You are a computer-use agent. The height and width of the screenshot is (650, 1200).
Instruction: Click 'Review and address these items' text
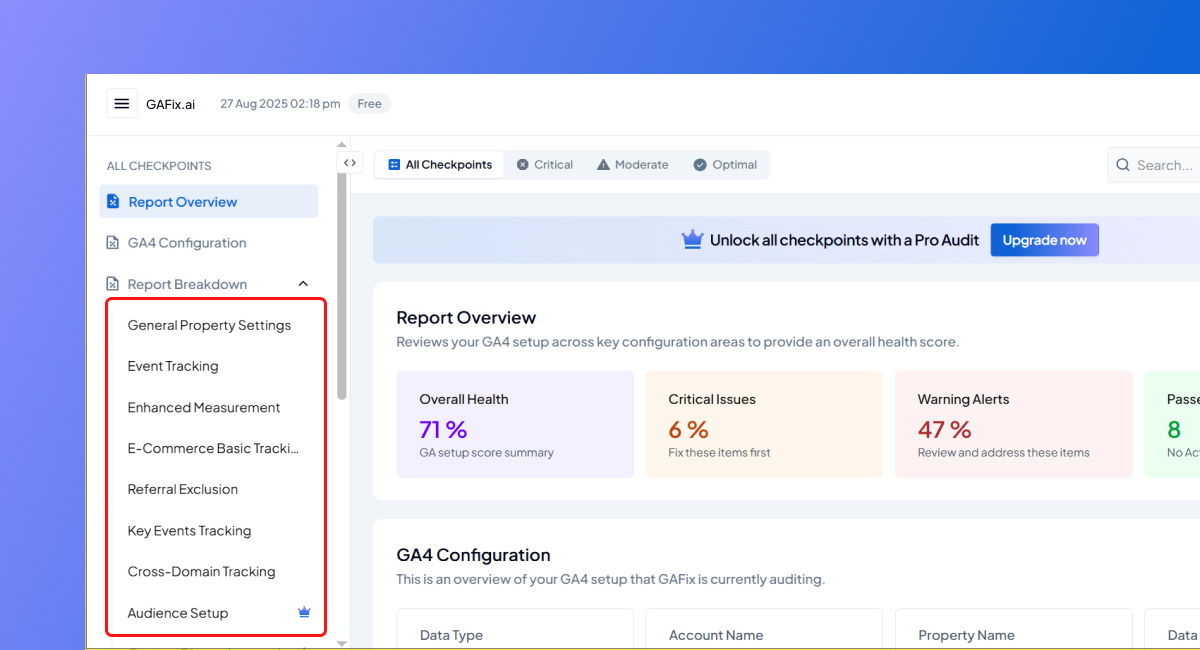1004,453
